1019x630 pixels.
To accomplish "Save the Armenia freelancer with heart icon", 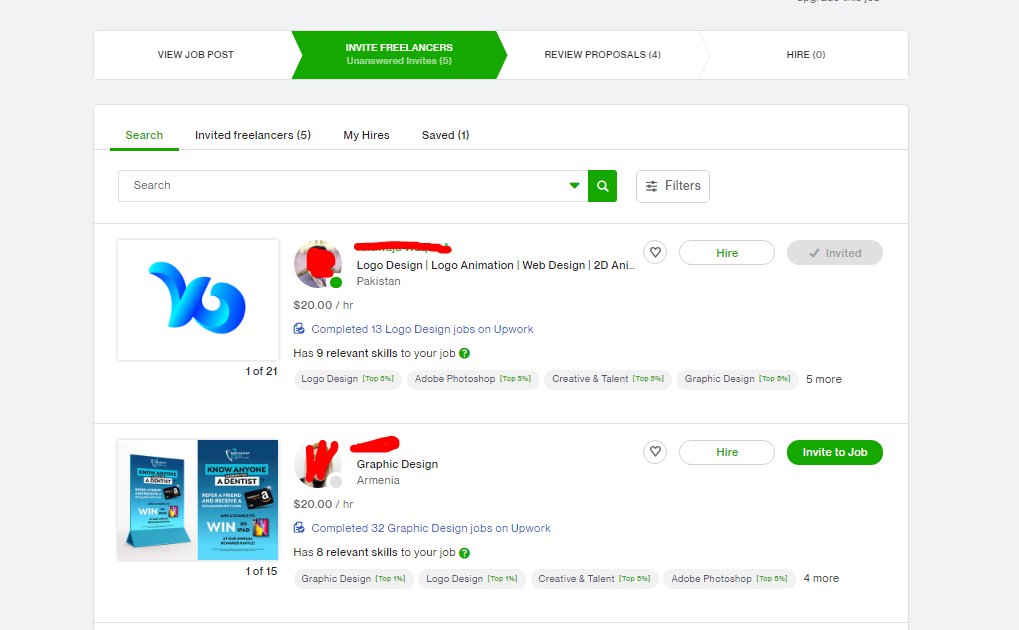I will pos(655,451).
